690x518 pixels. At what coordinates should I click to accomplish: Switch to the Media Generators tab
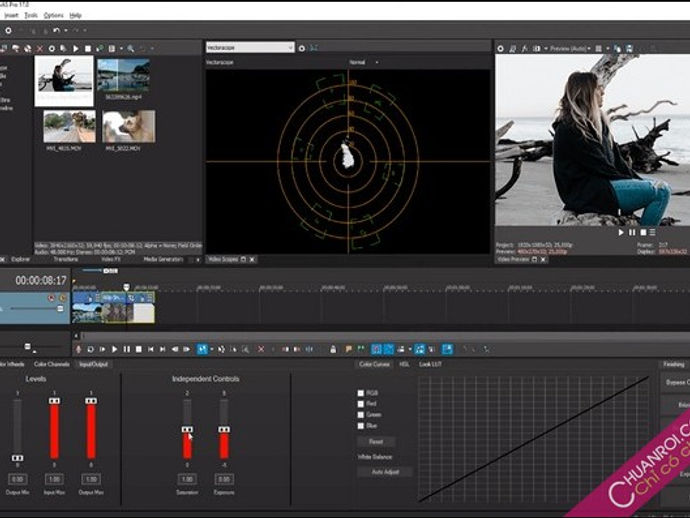coord(163,259)
